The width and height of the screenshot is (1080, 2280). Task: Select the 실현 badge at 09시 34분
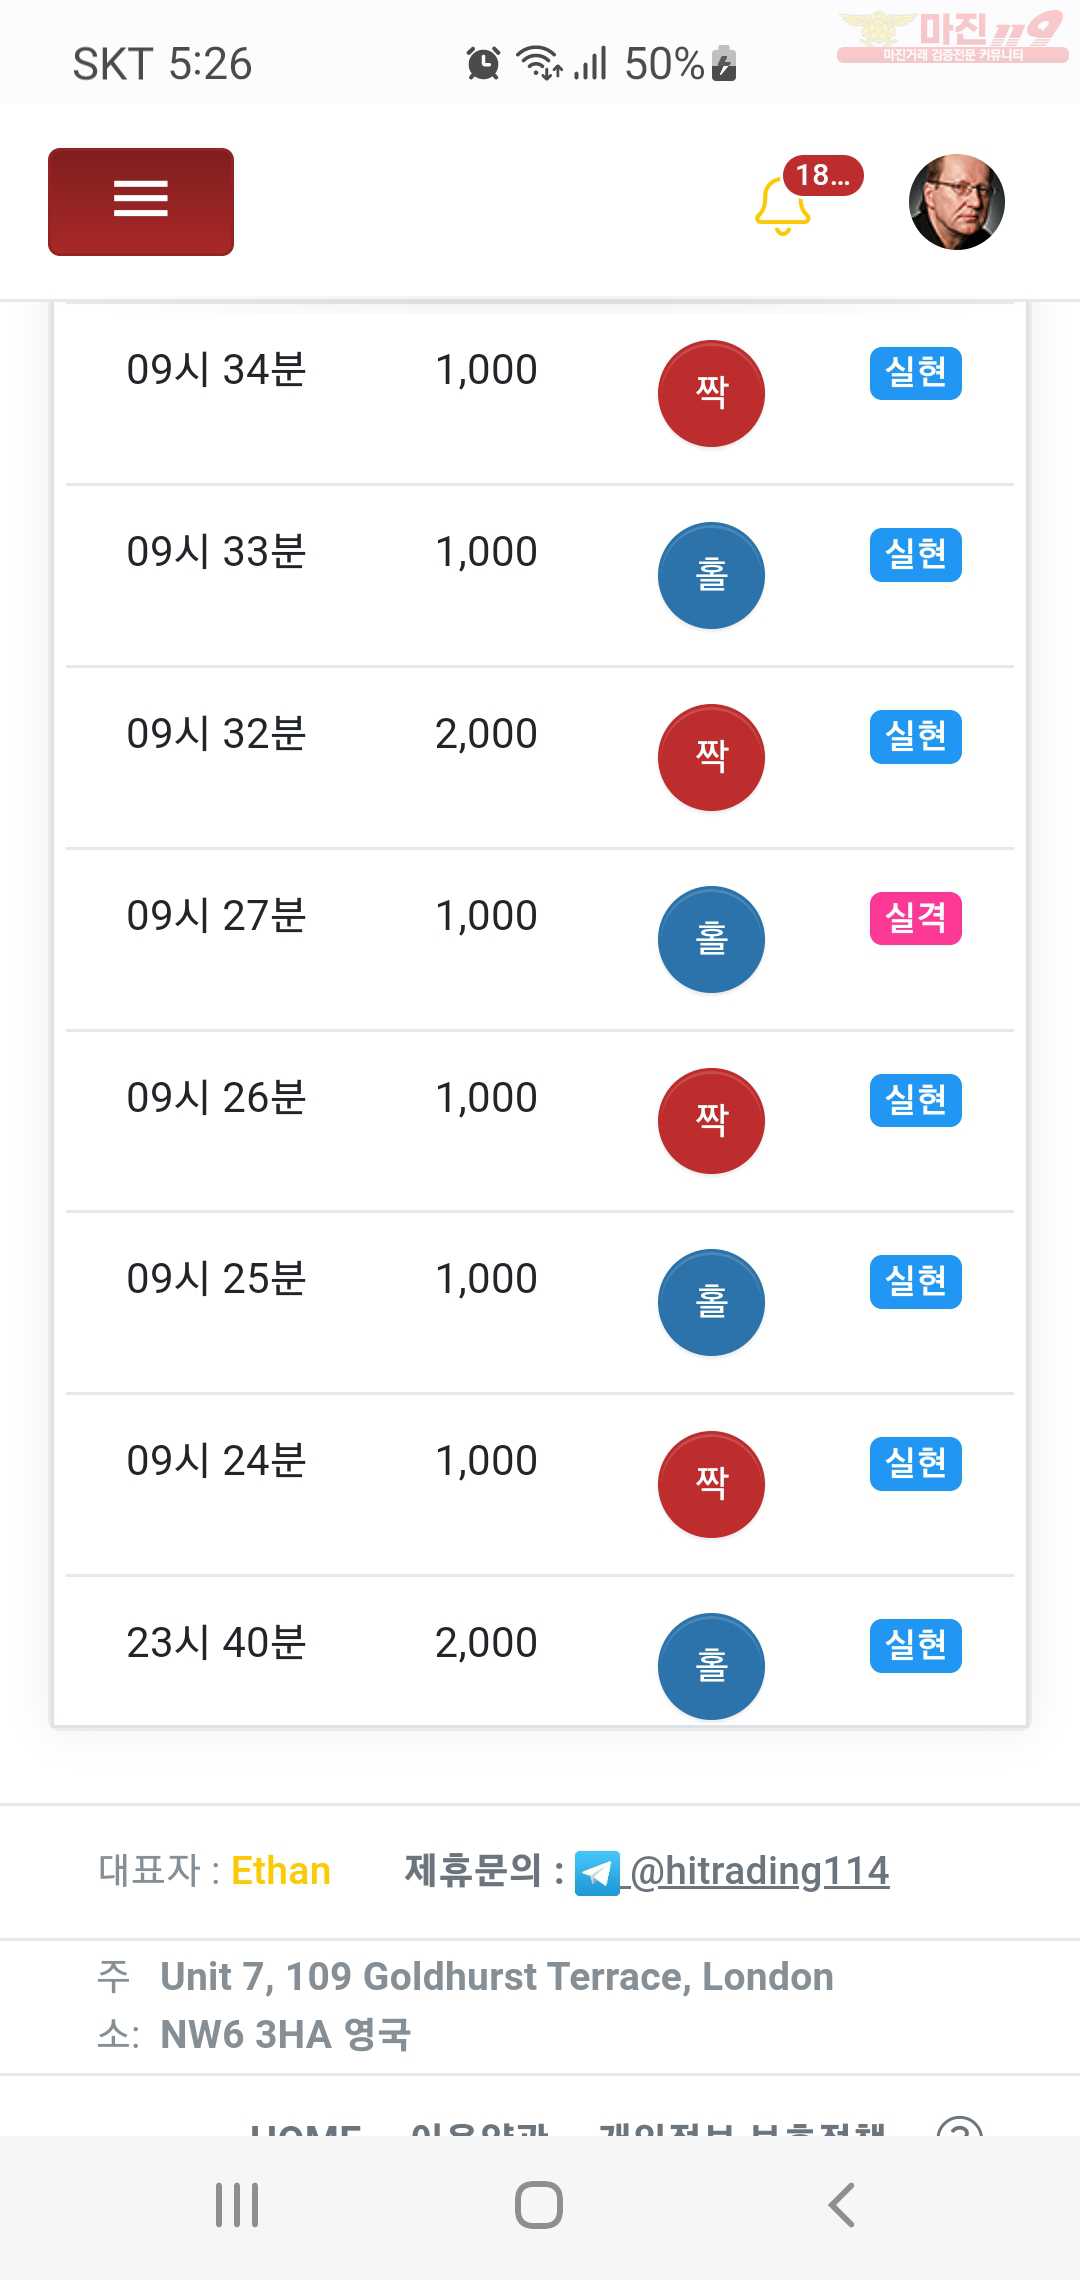tap(916, 373)
